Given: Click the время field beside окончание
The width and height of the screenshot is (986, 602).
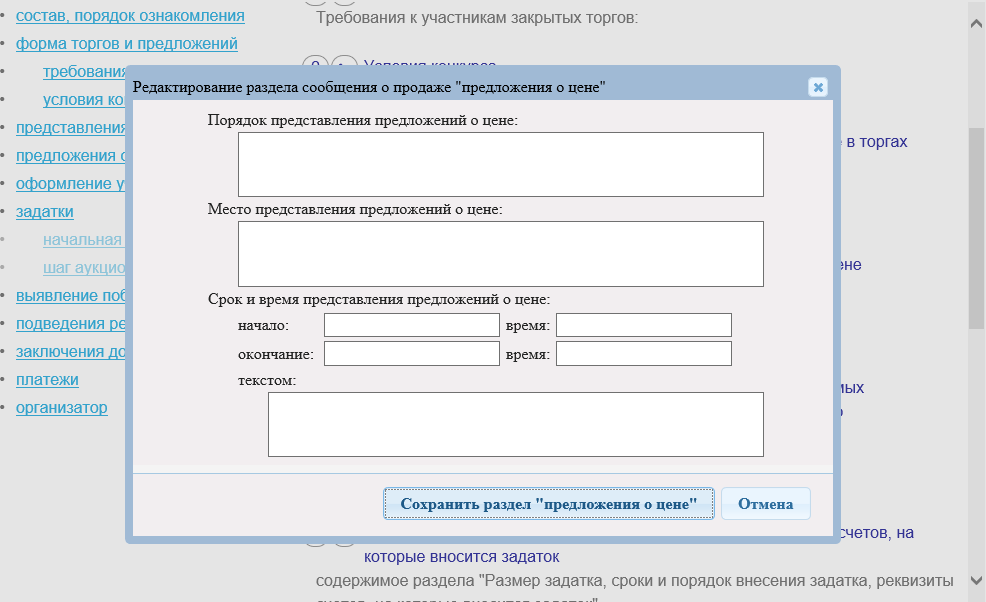Looking at the screenshot, I should [x=643, y=354].
